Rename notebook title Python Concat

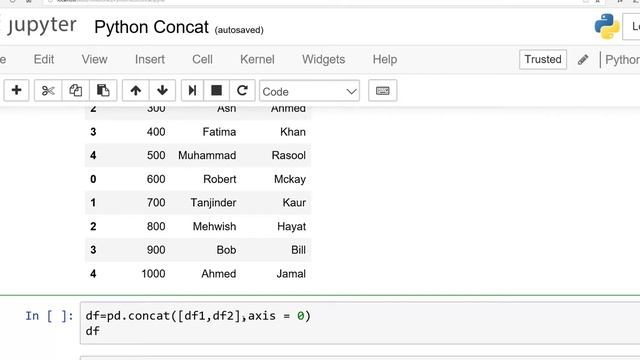(x=151, y=27)
